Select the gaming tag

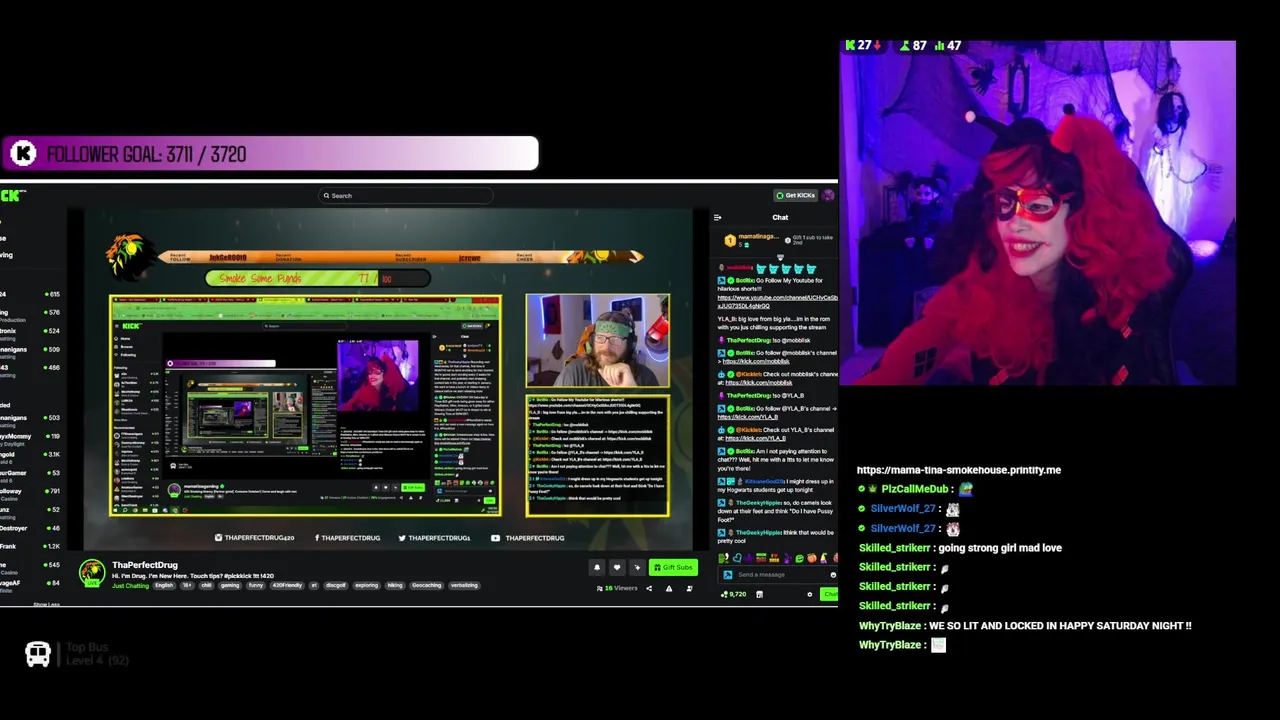(230, 586)
